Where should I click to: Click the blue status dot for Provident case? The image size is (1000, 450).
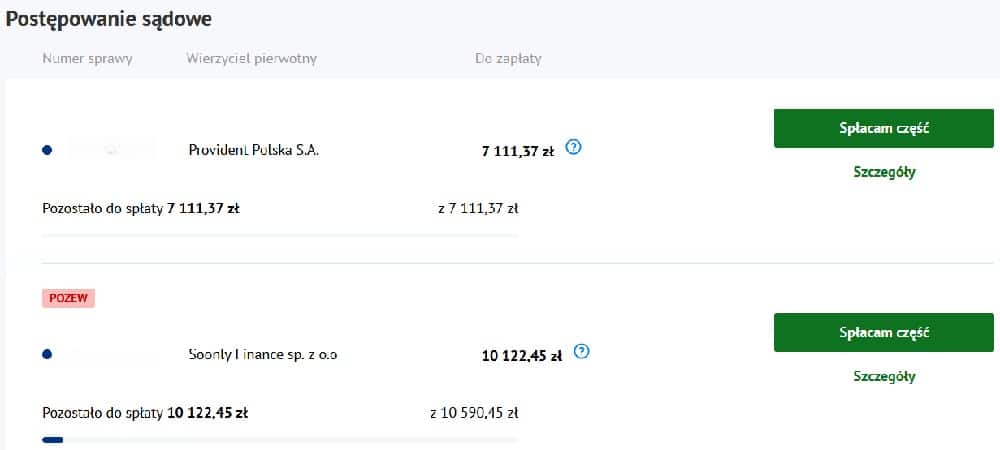coord(47,150)
